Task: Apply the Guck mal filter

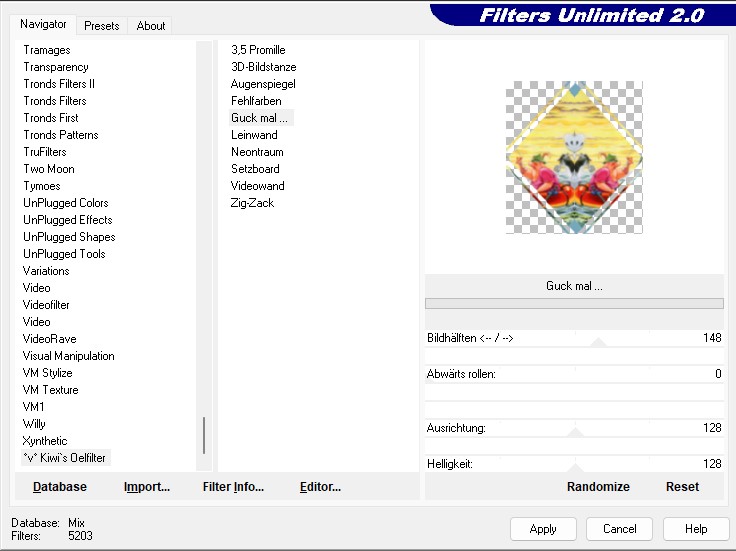Action: [x=543, y=529]
